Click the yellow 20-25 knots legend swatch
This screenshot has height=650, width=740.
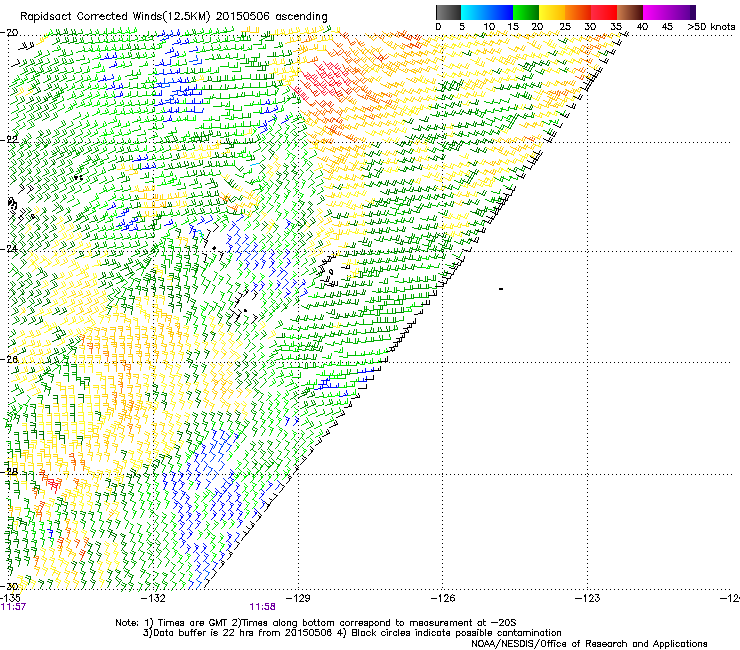coord(552,12)
